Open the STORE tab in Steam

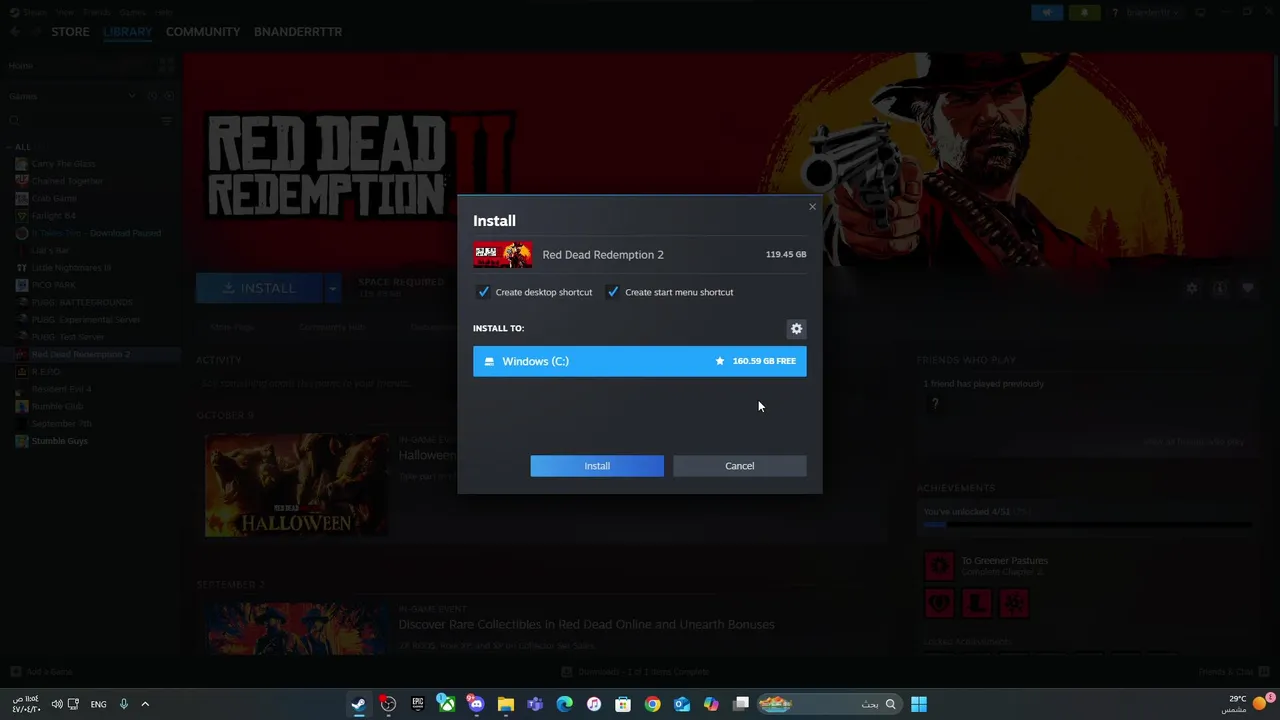click(x=70, y=32)
